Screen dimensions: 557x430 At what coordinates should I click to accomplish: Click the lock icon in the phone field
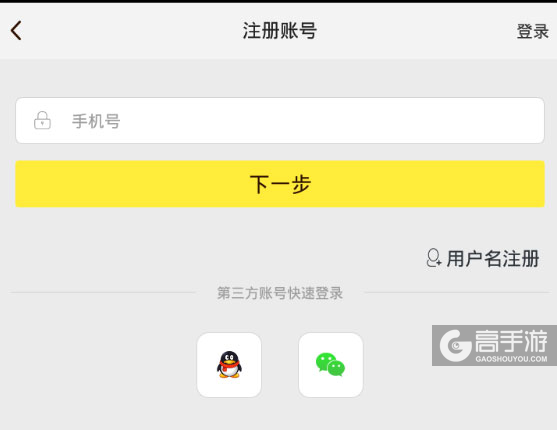tap(42, 120)
